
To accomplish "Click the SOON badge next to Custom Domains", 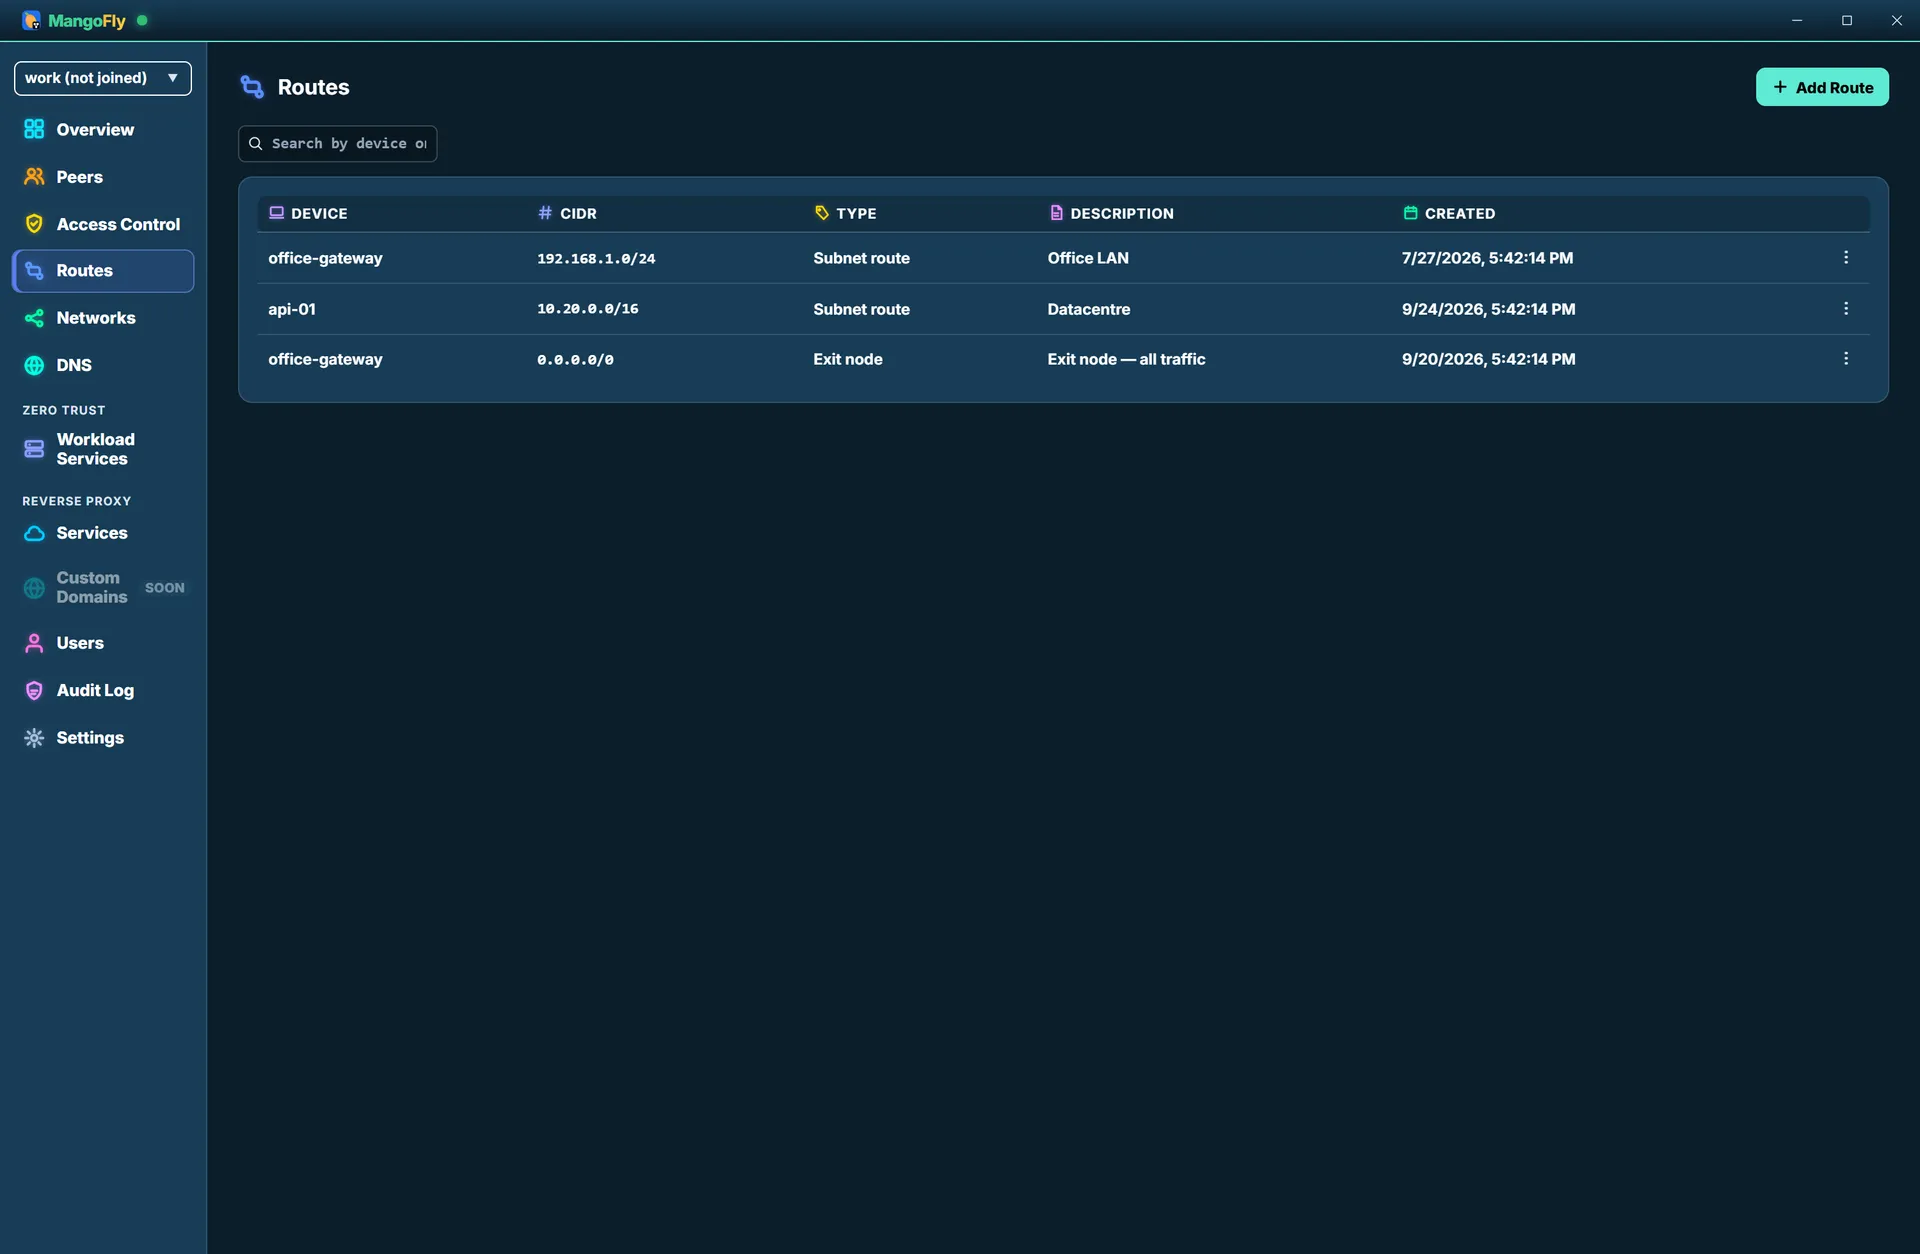I will coord(165,588).
